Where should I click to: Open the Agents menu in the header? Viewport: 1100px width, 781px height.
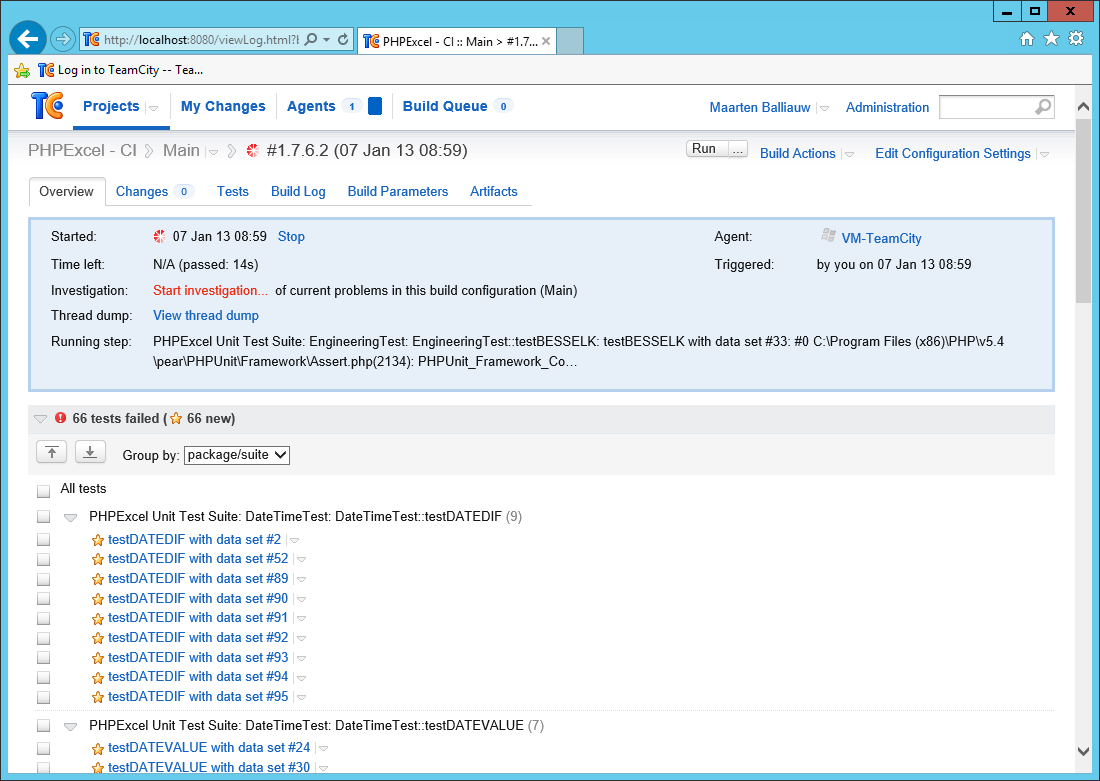point(311,105)
